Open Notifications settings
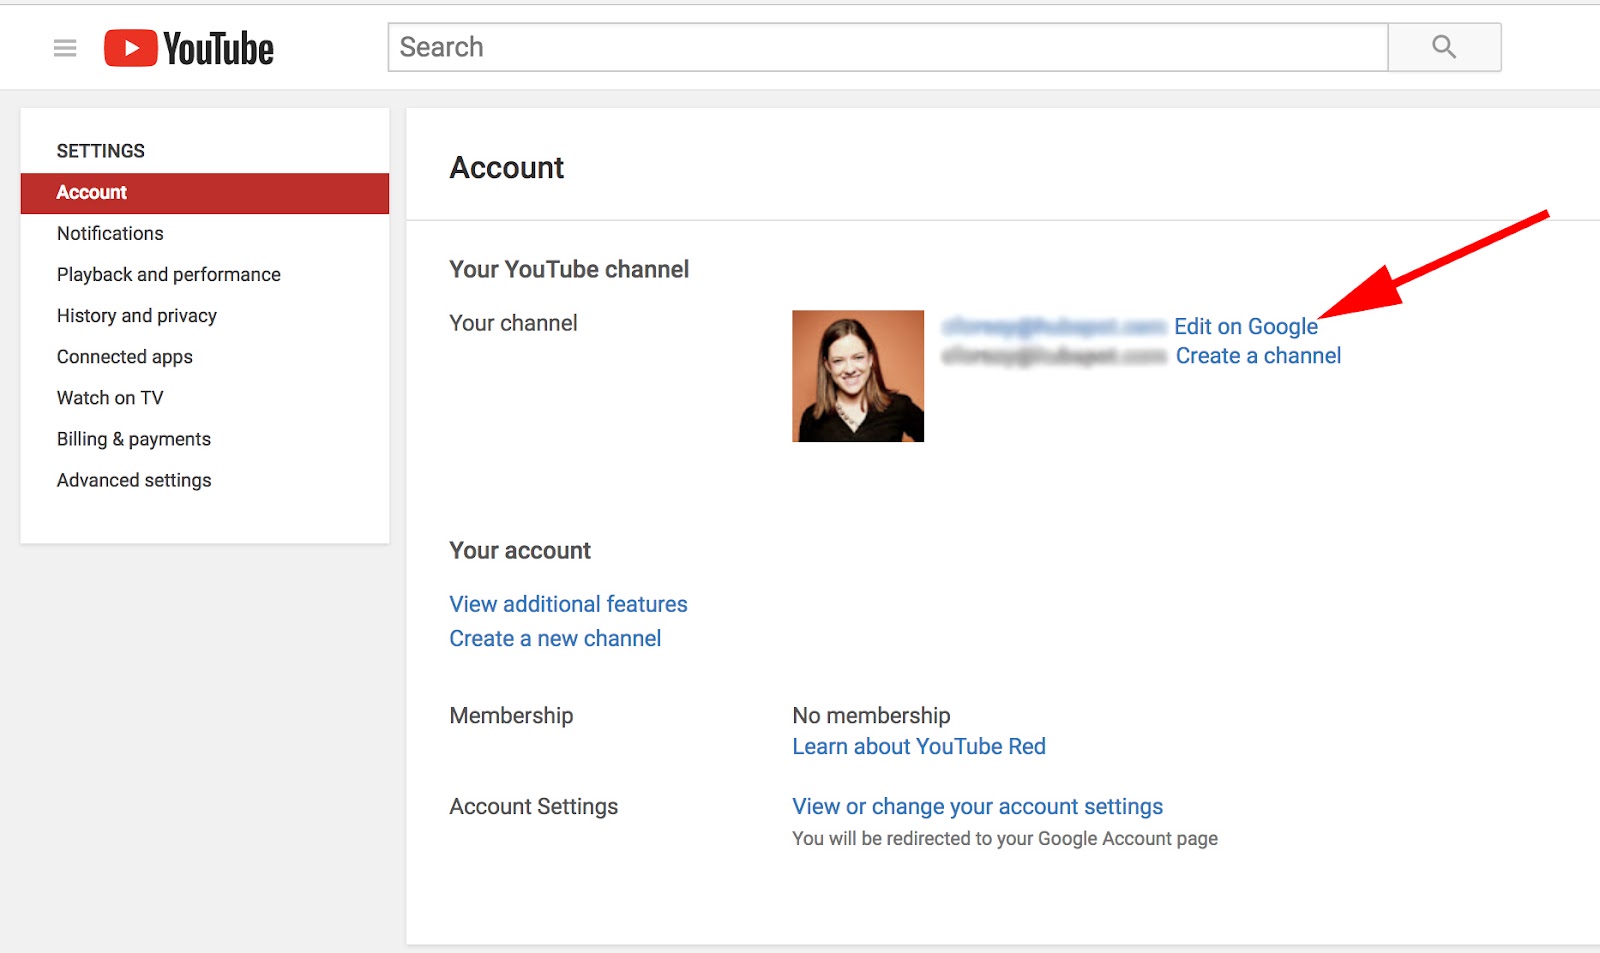The width and height of the screenshot is (1600, 953). (110, 234)
